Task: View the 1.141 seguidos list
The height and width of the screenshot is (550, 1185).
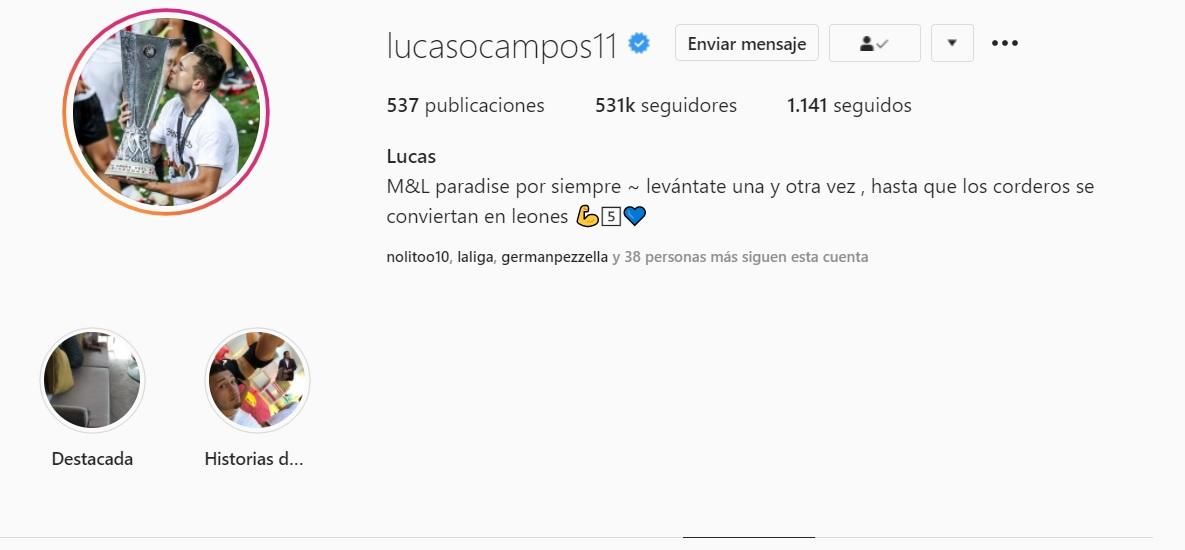Action: (x=849, y=105)
